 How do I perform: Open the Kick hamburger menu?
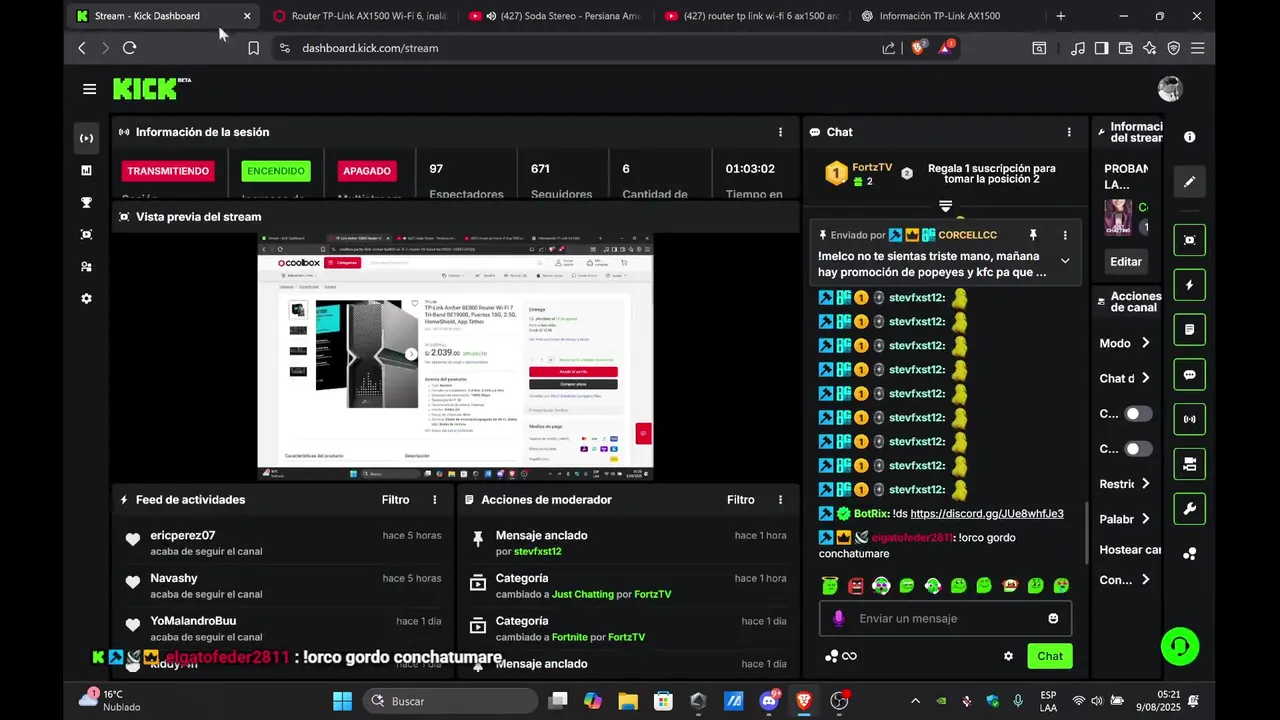pos(89,89)
